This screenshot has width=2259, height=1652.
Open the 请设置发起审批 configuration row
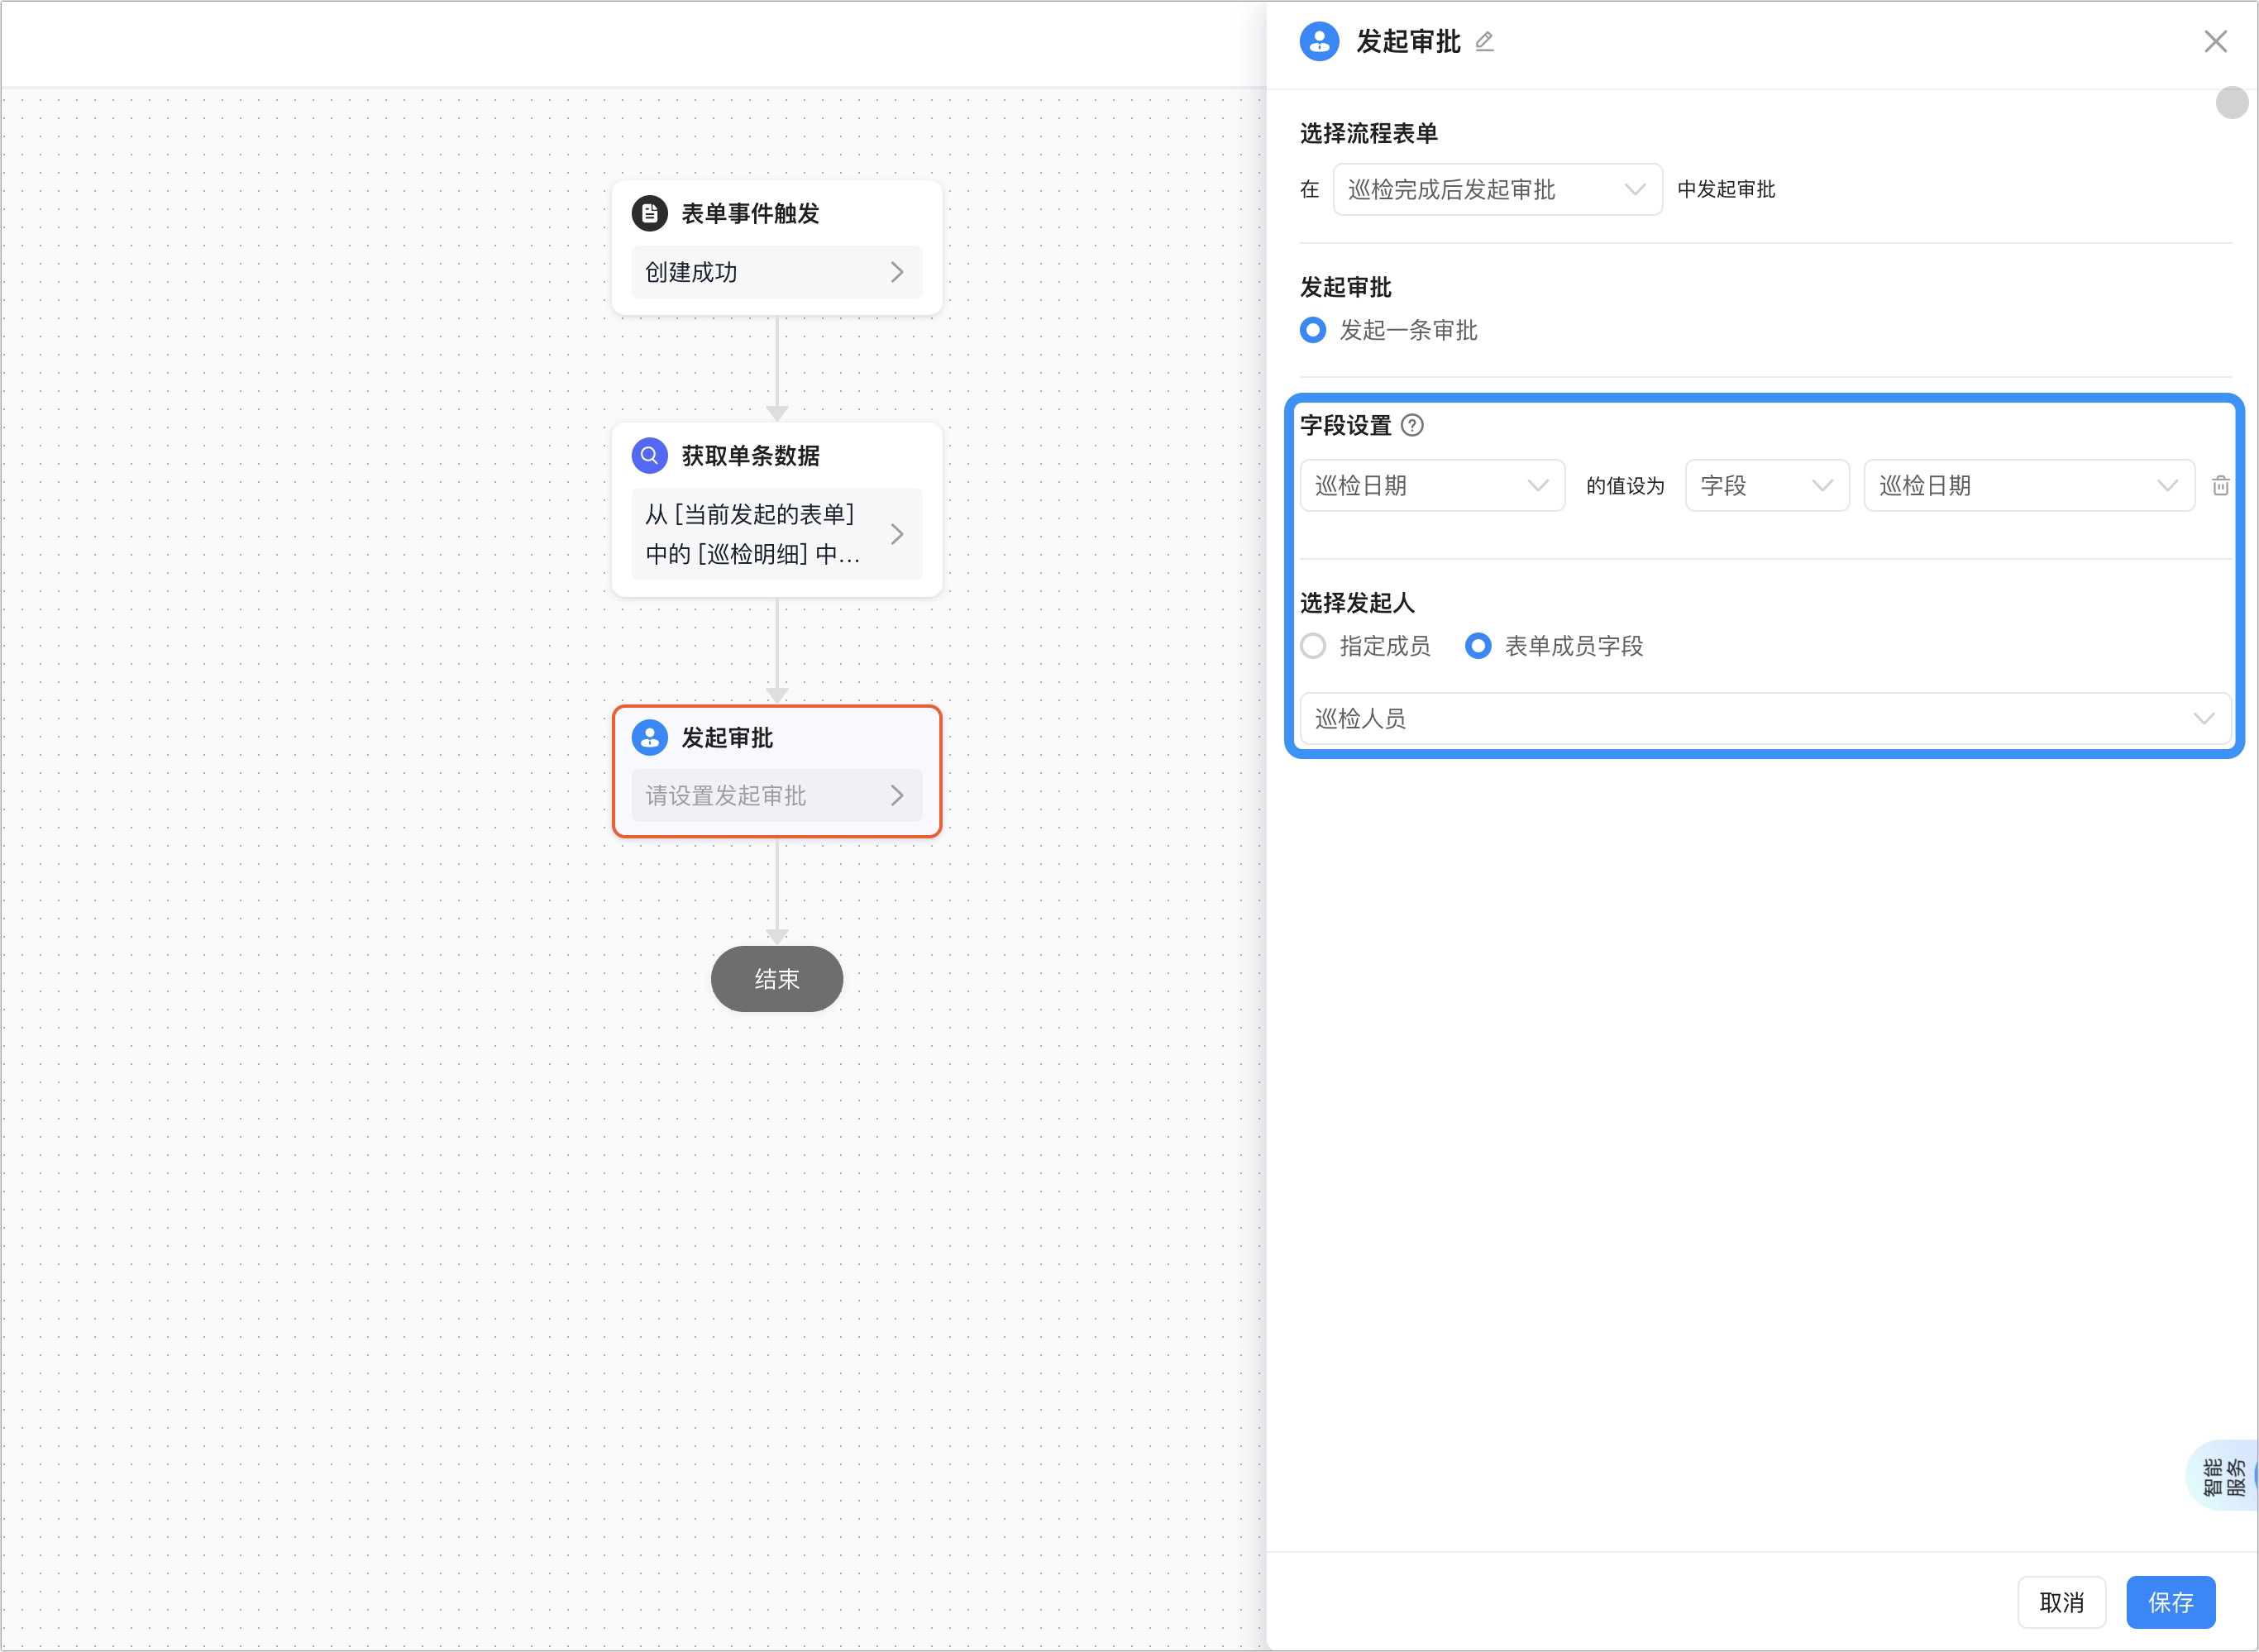coord(777,796)
